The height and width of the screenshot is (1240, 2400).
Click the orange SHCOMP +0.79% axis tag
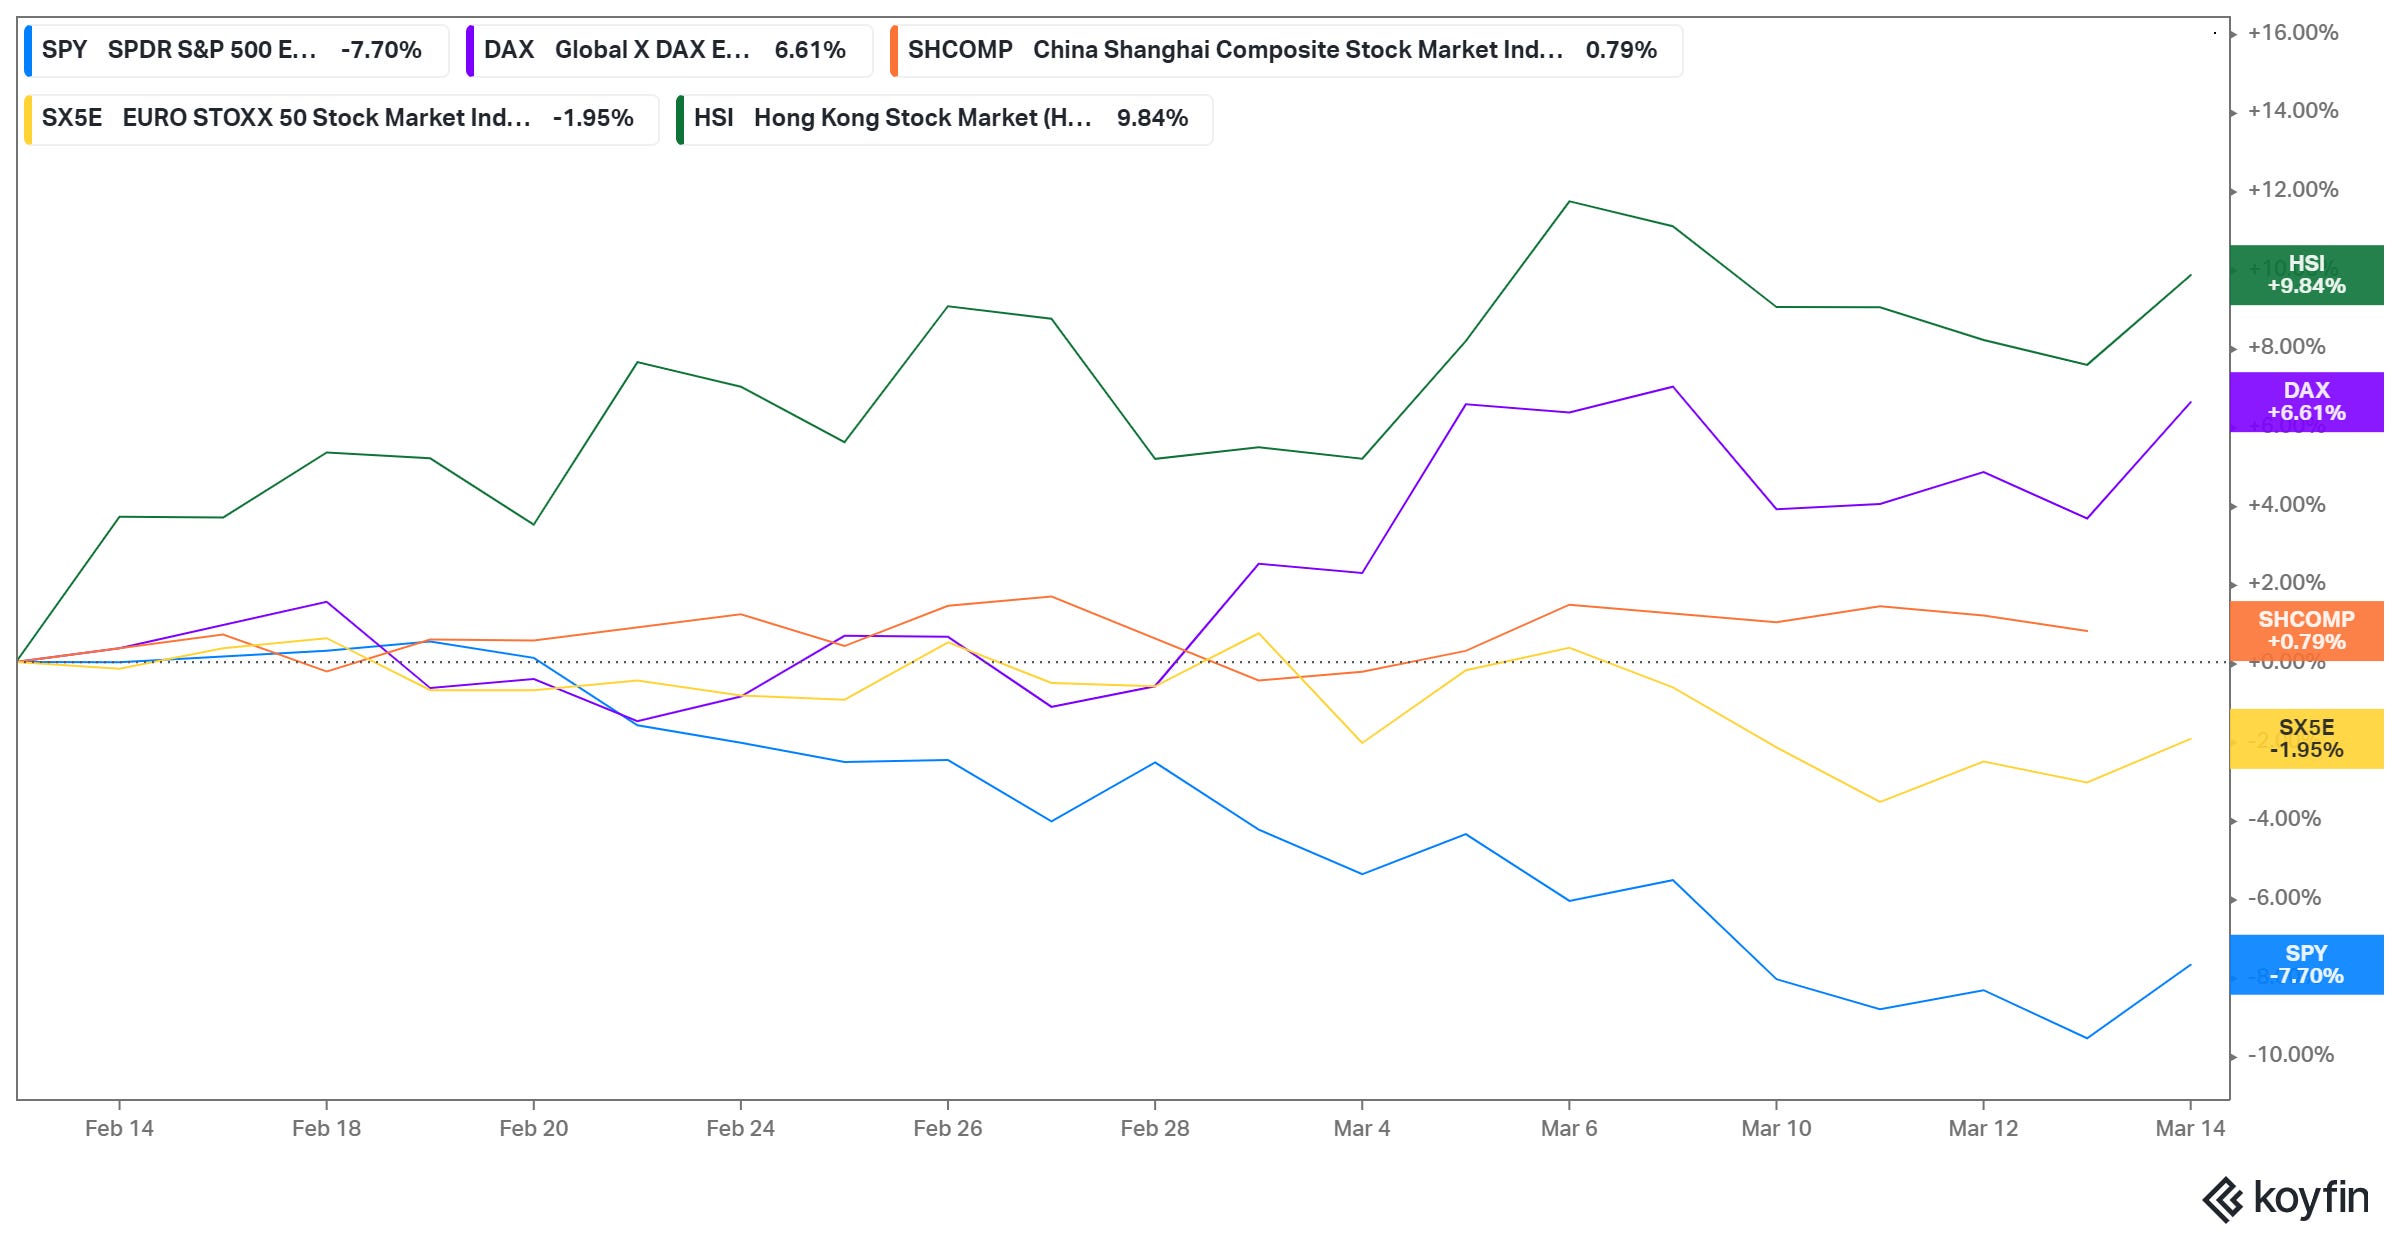tap(2306, 630)
